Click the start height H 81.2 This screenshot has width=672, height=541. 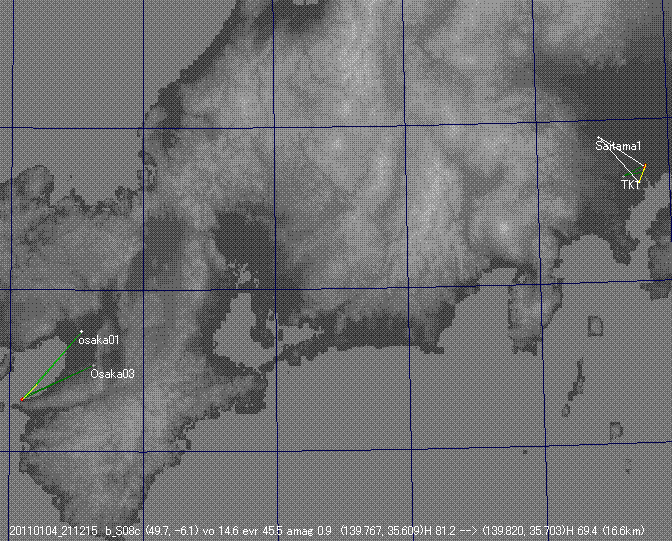point(439,531)
